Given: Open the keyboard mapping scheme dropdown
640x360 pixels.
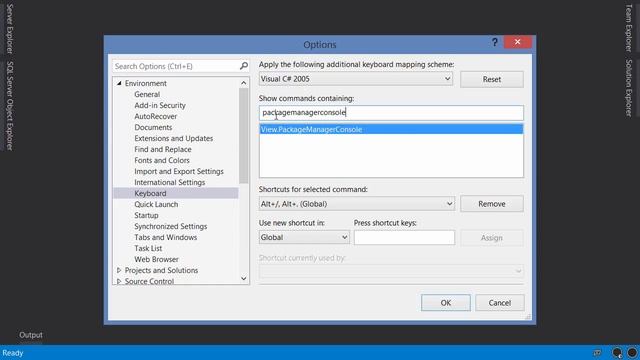Looking at the screenshot, I should [x=356, y=79].
